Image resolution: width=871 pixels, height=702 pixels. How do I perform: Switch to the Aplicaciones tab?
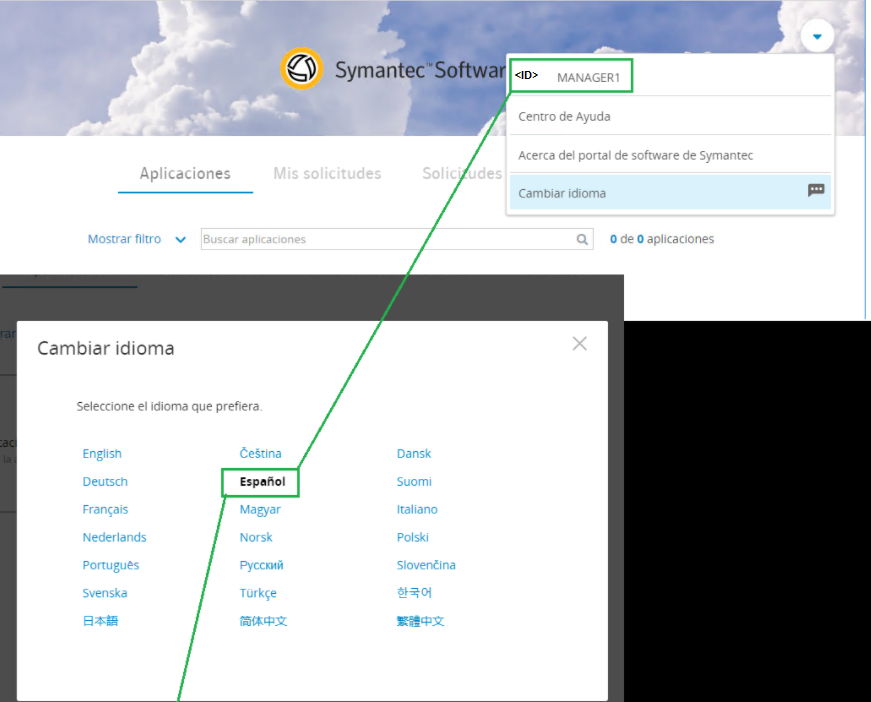tap(185, 174)
